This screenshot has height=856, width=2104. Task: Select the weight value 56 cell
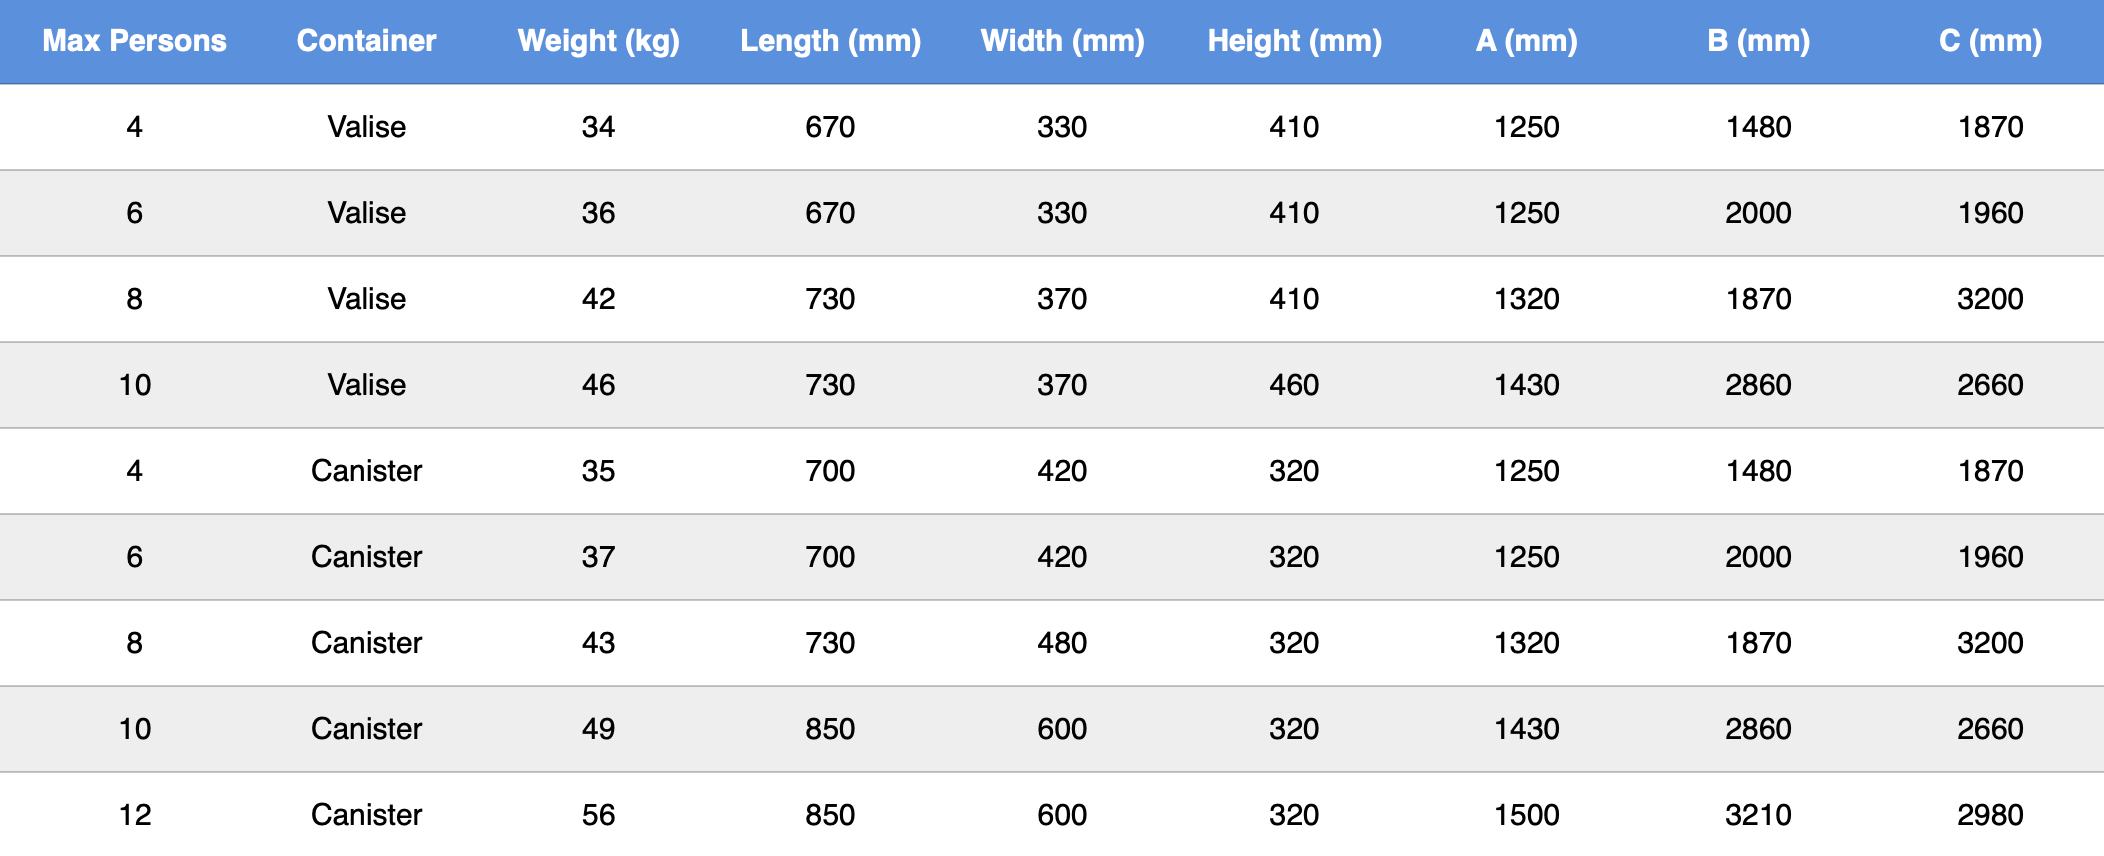pyautogui.click(x=598, y=815)
